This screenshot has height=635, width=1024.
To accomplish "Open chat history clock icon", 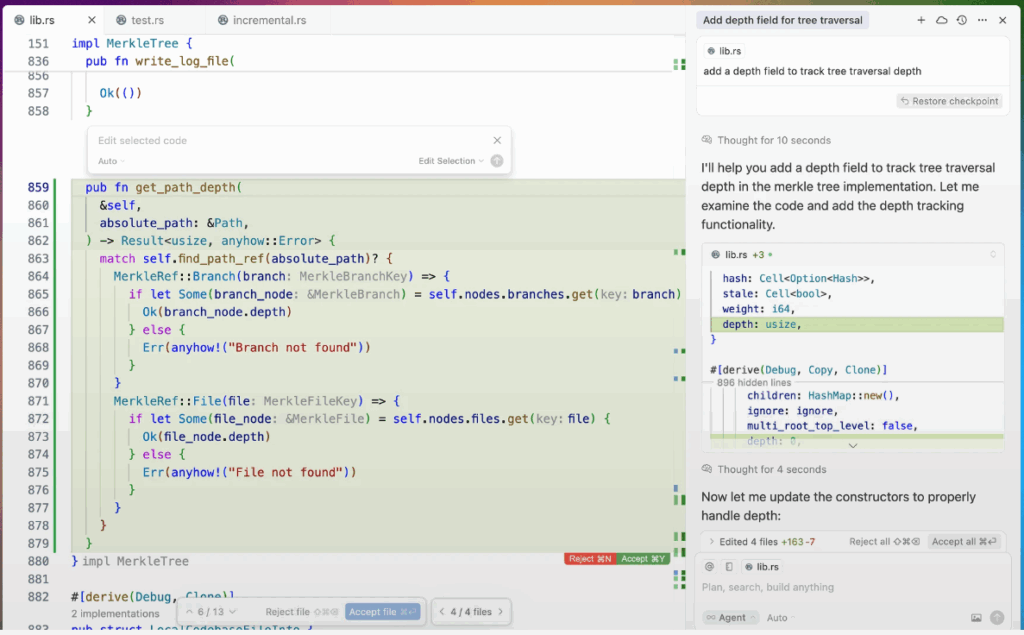I will coord(961,20).
